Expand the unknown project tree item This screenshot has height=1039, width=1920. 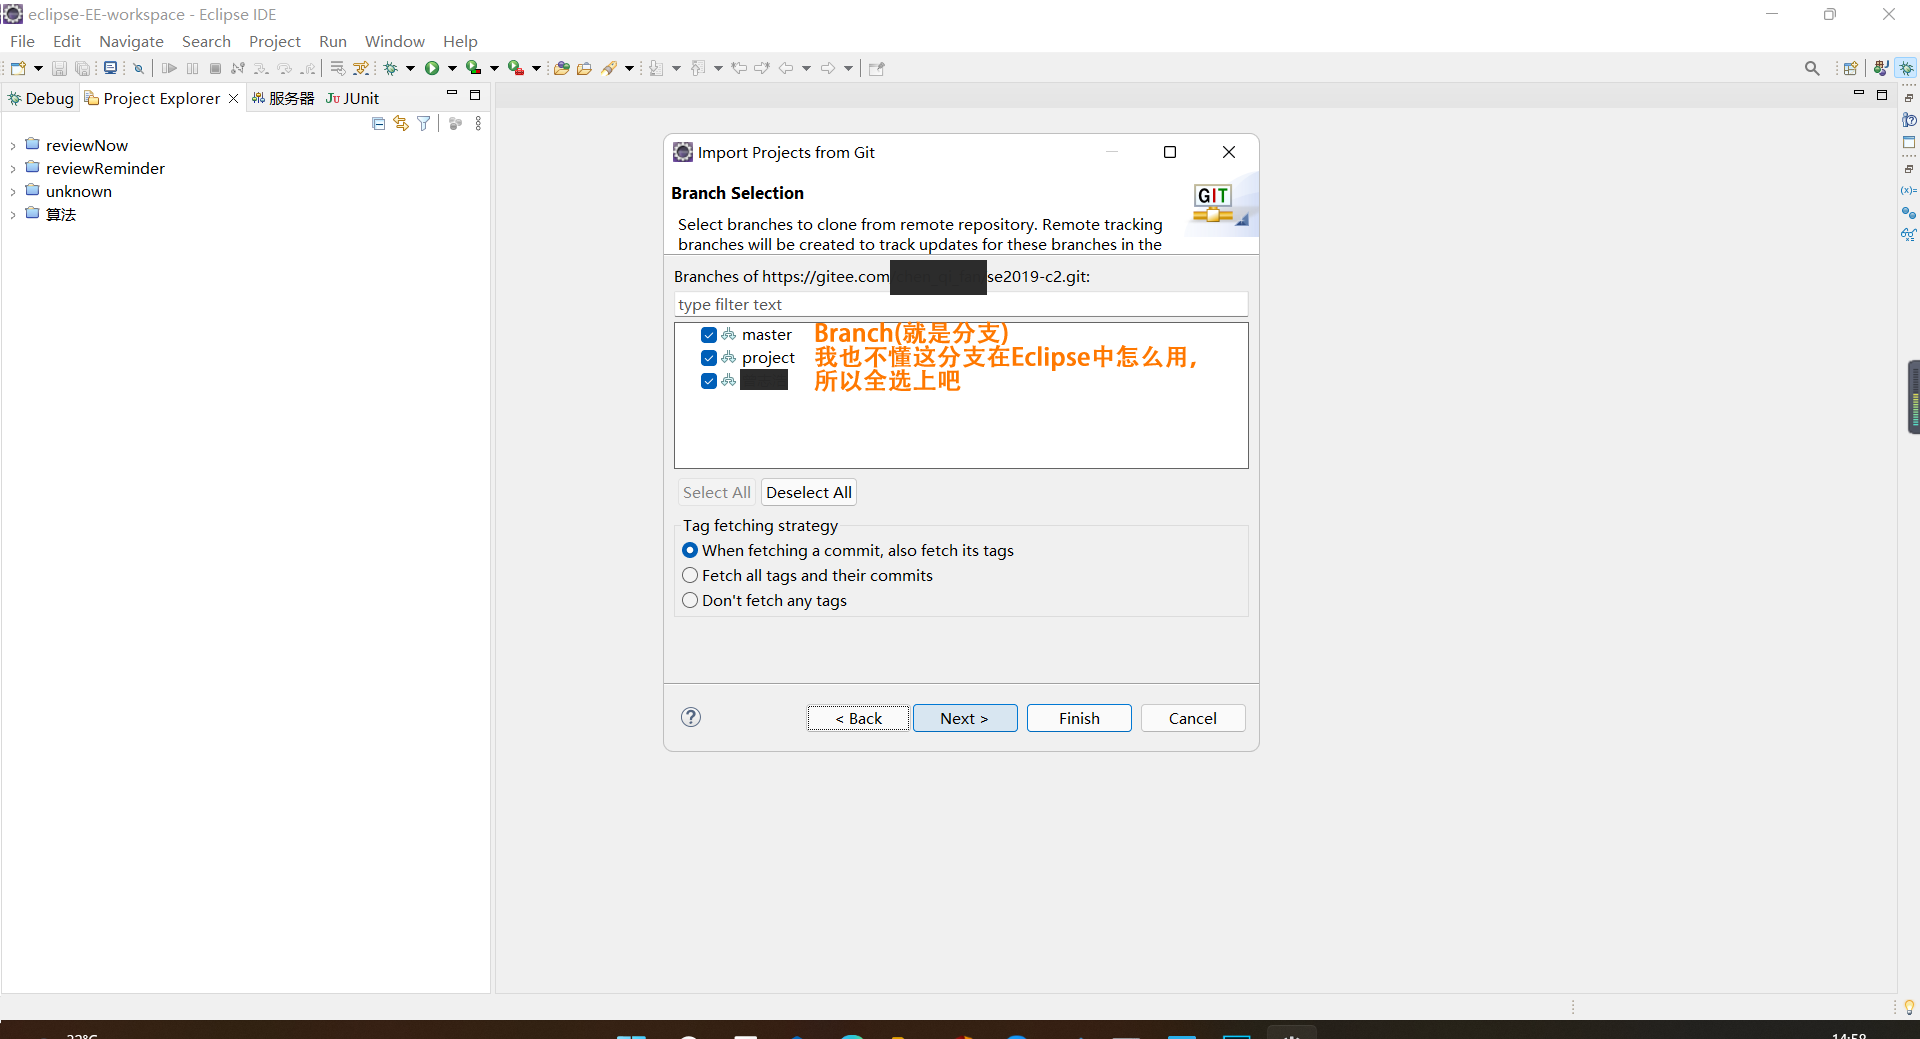[12, 191]
